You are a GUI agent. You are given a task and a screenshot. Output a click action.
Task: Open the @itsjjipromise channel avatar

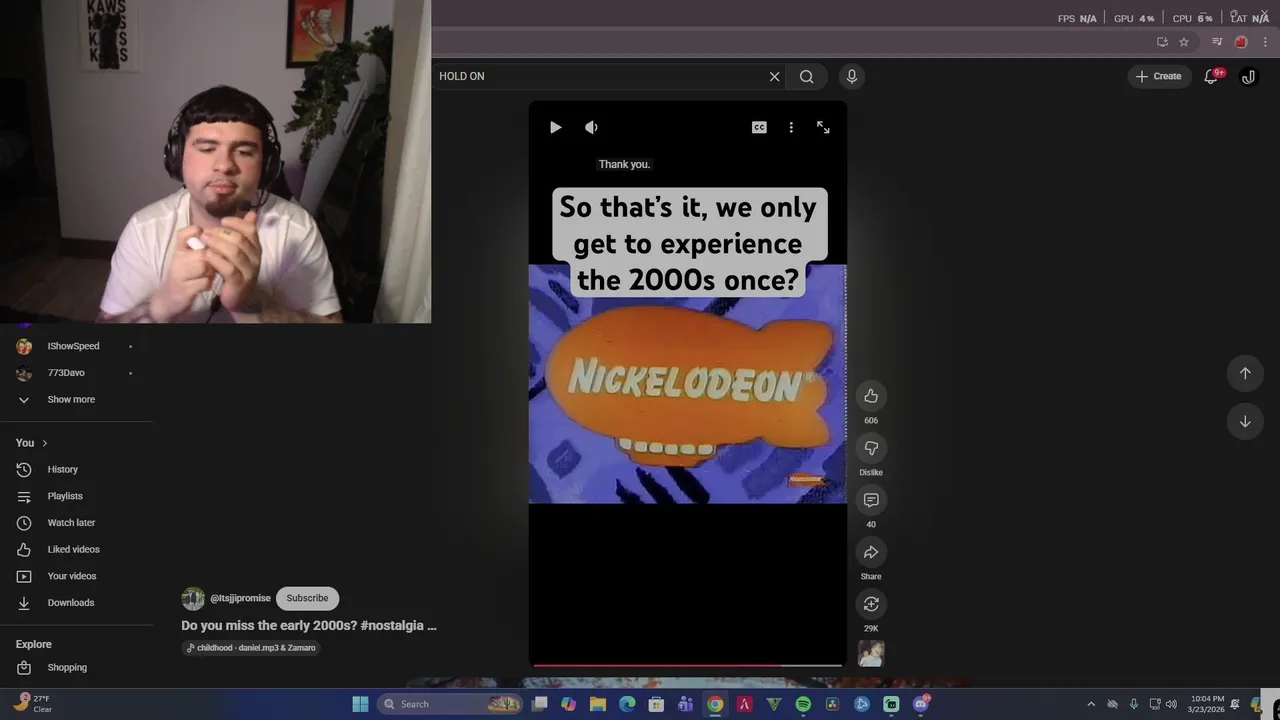[193, 598]
